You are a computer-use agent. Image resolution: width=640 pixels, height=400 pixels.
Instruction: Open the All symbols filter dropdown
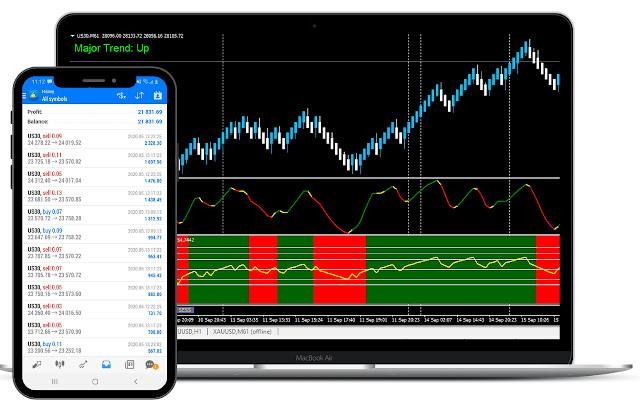[54, 99]
